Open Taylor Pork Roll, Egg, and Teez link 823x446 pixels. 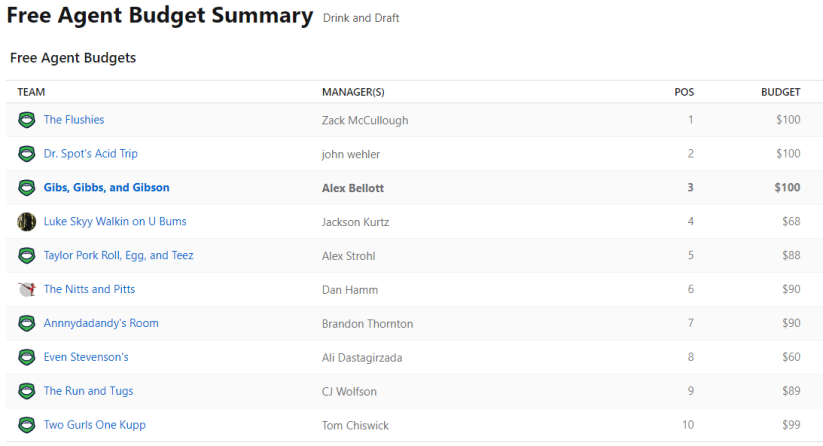point(119,256)
